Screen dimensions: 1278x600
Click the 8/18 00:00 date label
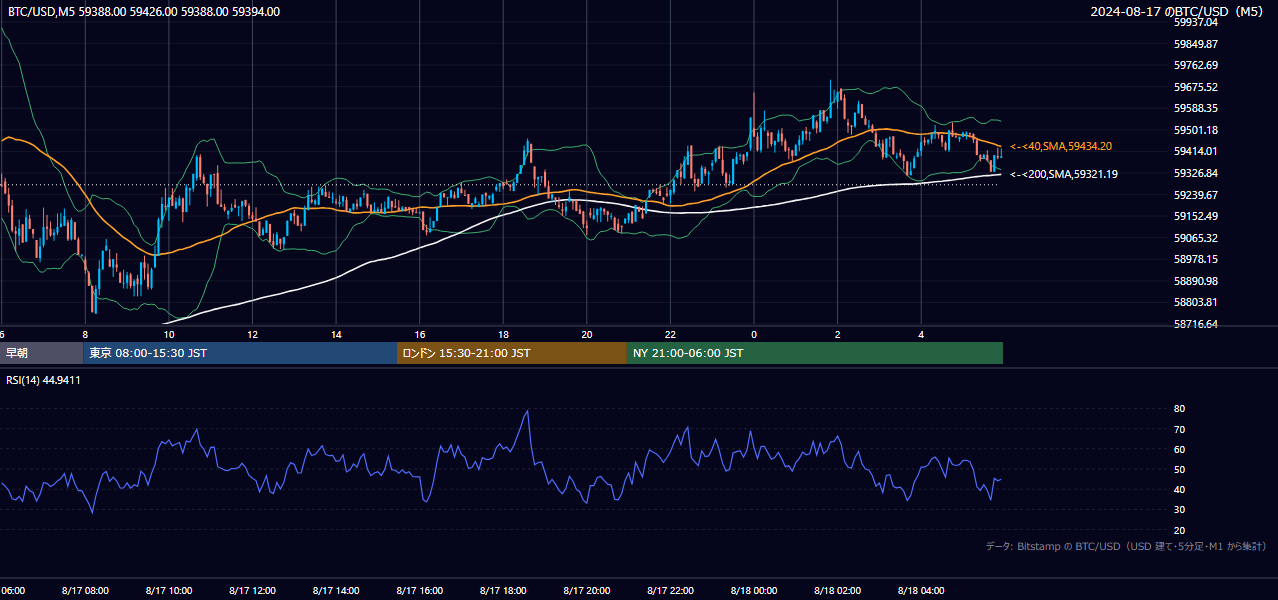point(754,590)
